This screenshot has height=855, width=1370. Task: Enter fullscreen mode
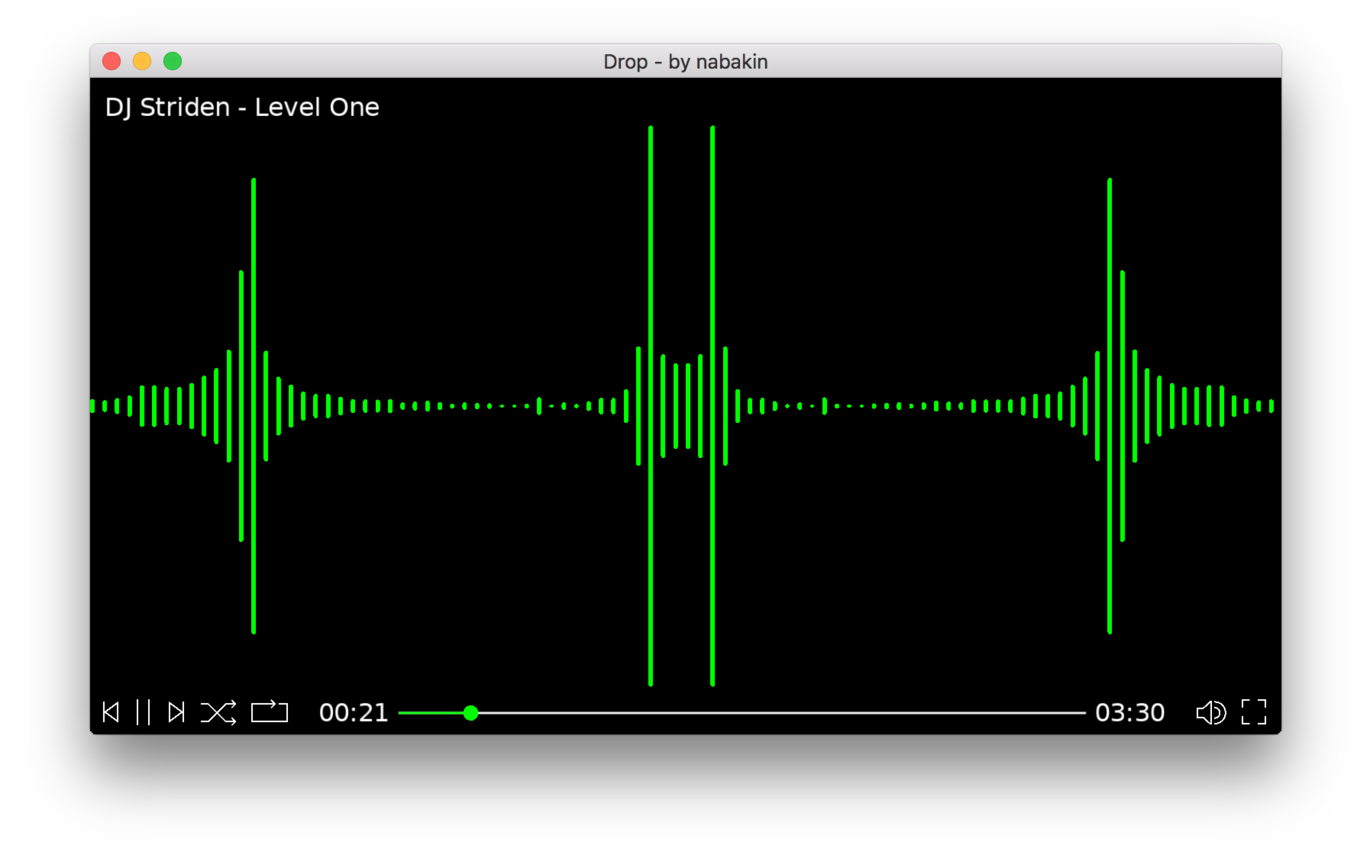click(x=1254, y=712)
